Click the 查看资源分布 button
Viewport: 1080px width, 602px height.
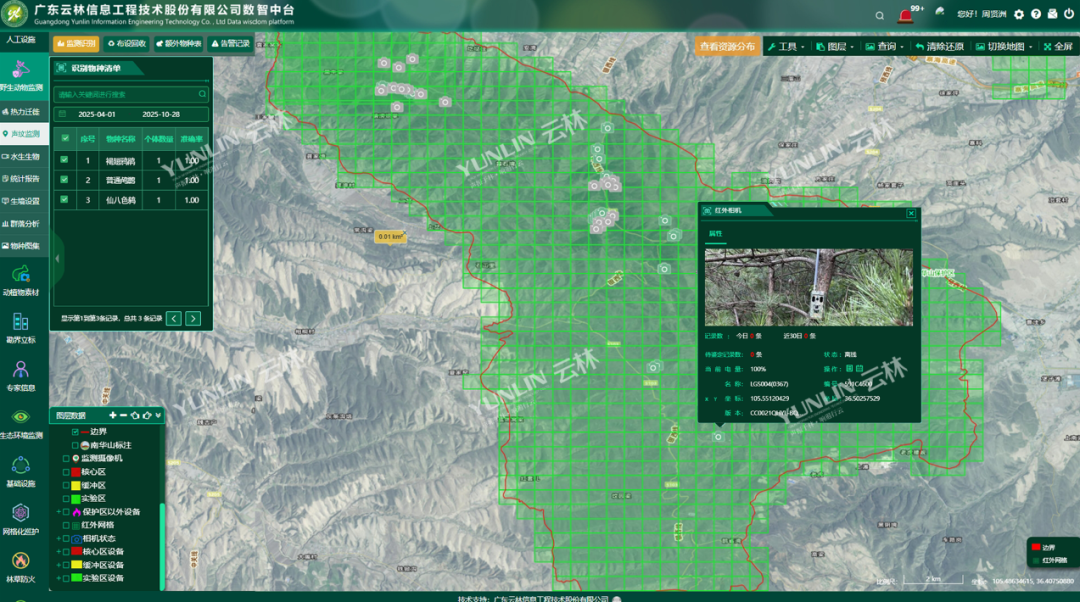(x=727, y=46)
